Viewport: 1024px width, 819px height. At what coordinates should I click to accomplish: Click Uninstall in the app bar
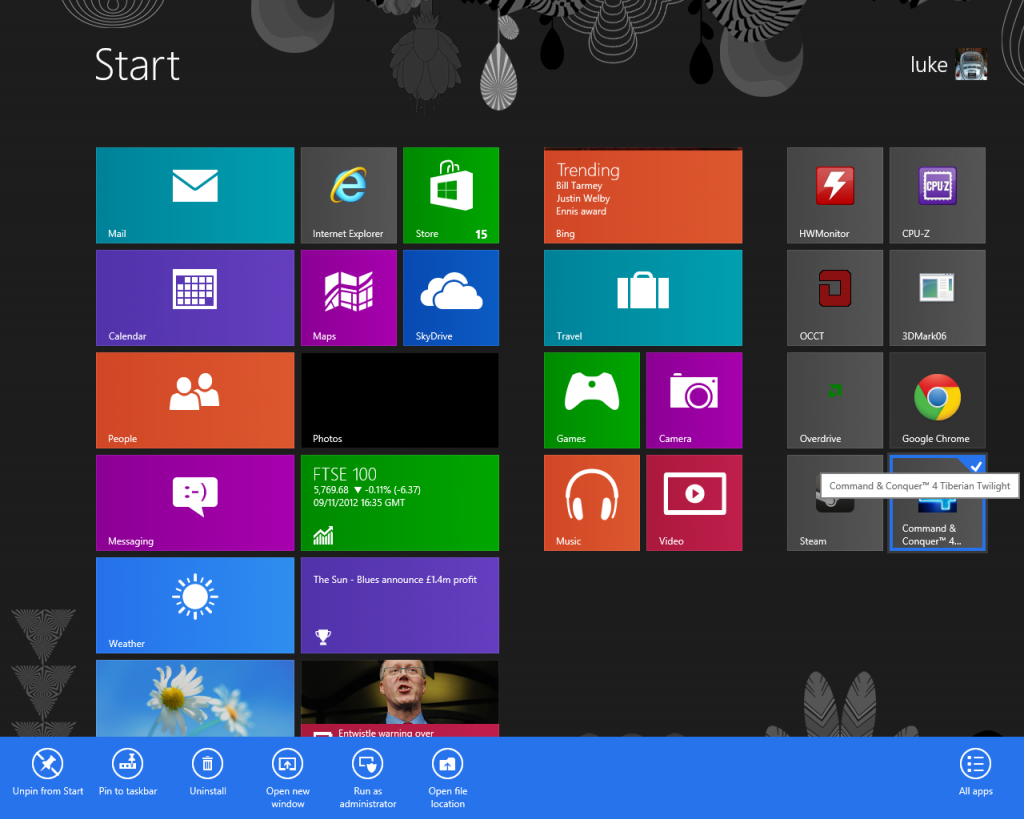(x=208, y=773)
